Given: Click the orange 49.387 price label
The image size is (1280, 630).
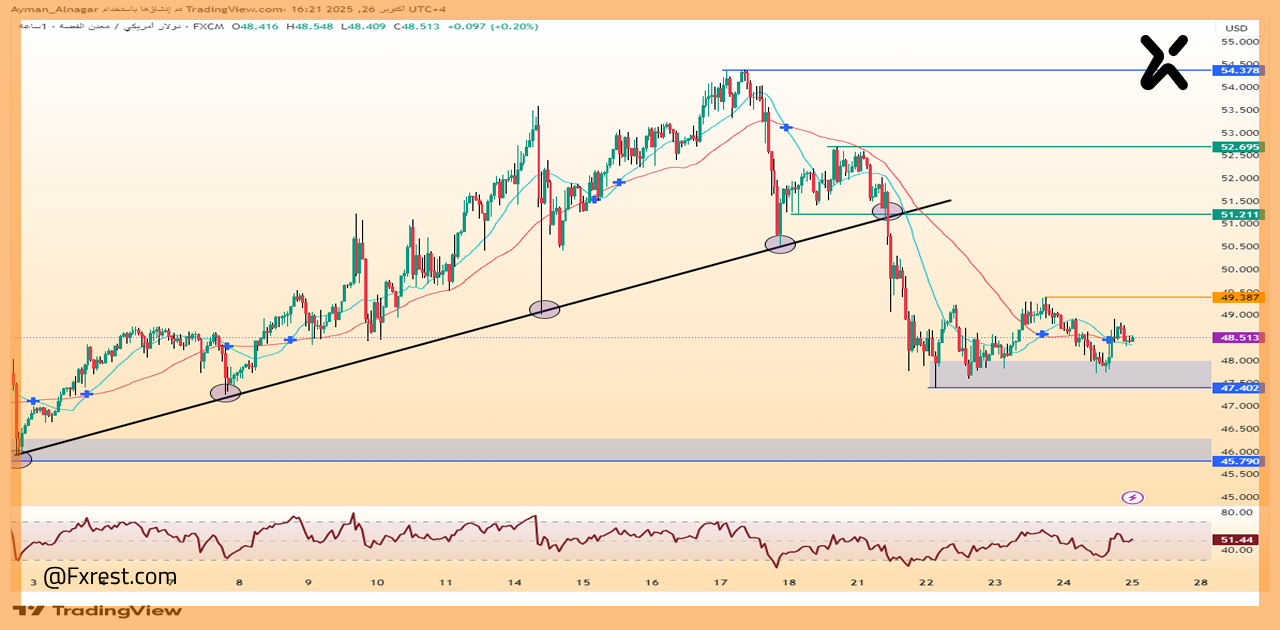Looking at the screenshot, I should 1238,297.
